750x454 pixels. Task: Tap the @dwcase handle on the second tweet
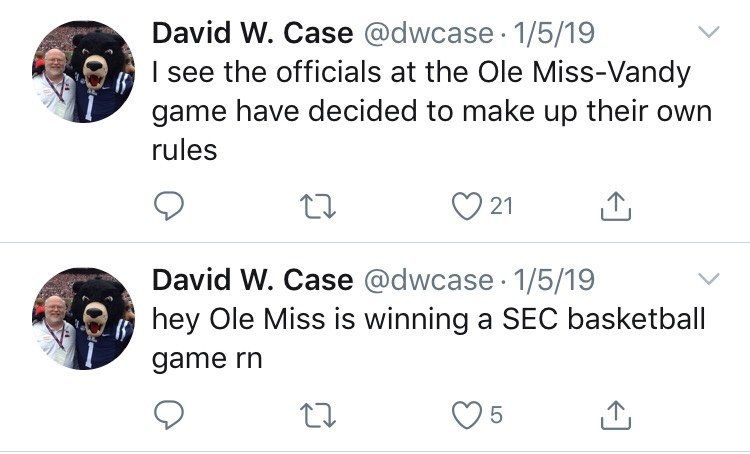[x=429, y=280]
